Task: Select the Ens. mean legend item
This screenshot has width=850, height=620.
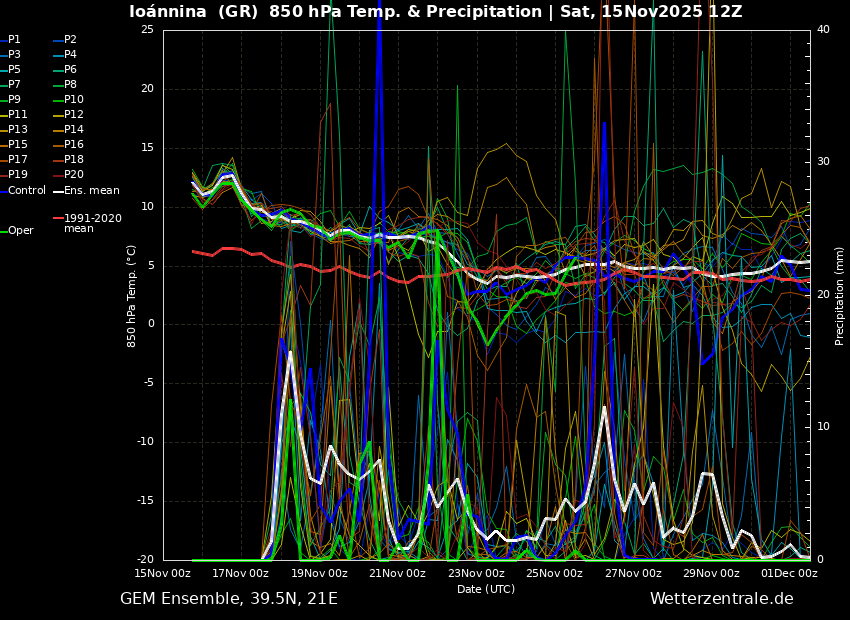Action: tap(91, 190)
